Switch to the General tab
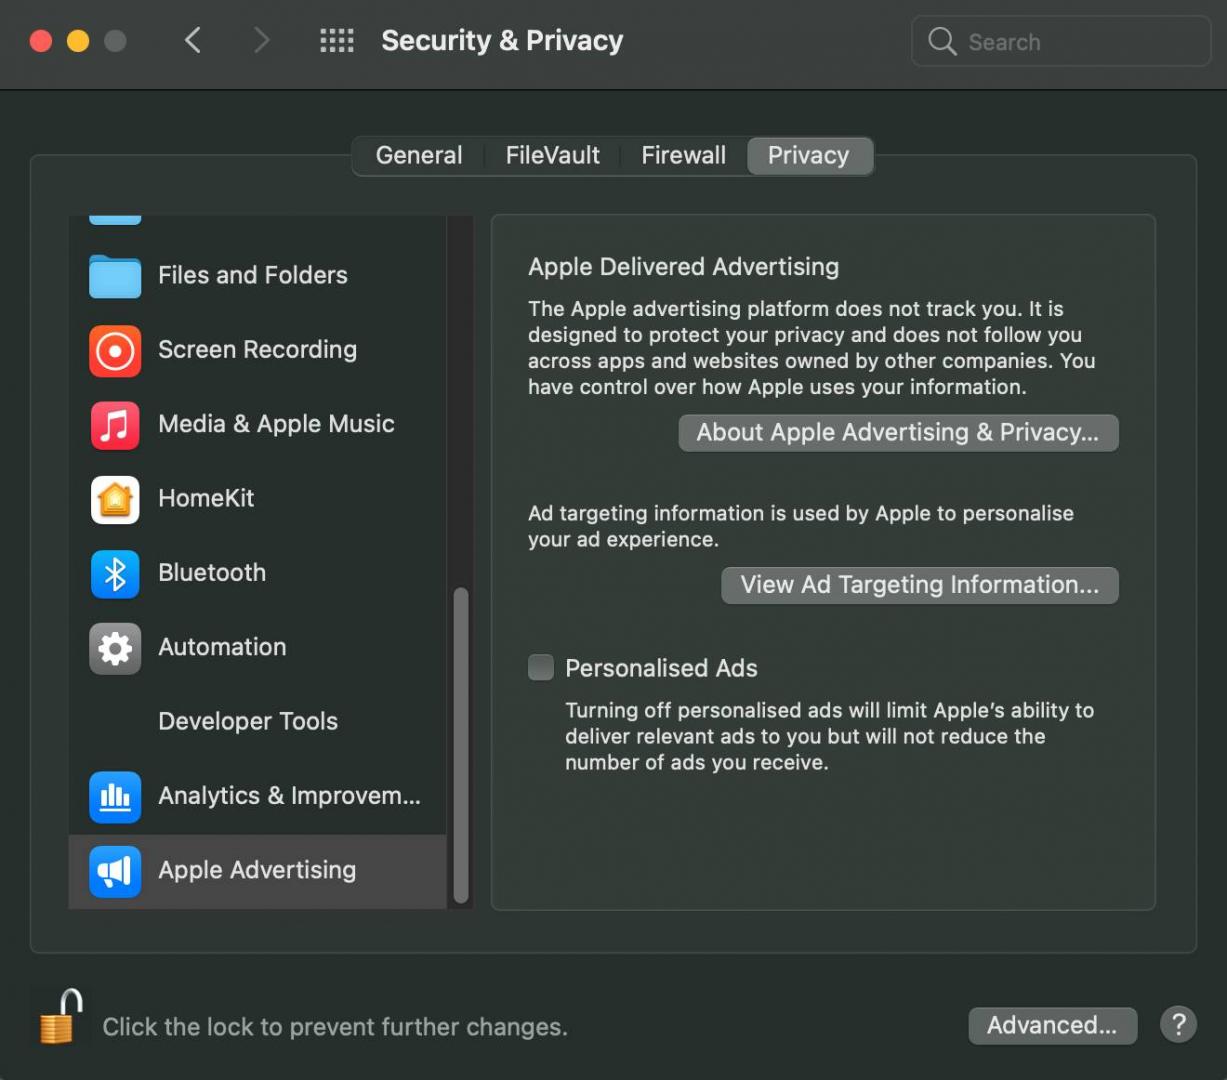The height and width of the screenshot is (1080, 1227). (x=419, y=156)
